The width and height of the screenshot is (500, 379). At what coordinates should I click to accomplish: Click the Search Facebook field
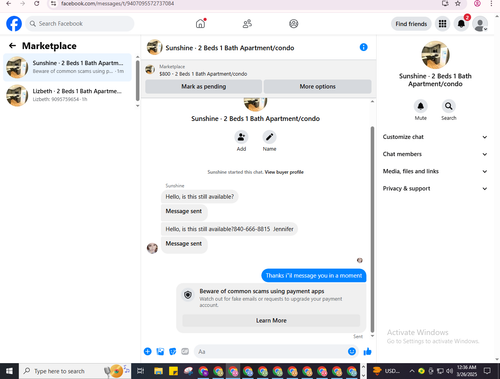point(80,24)
